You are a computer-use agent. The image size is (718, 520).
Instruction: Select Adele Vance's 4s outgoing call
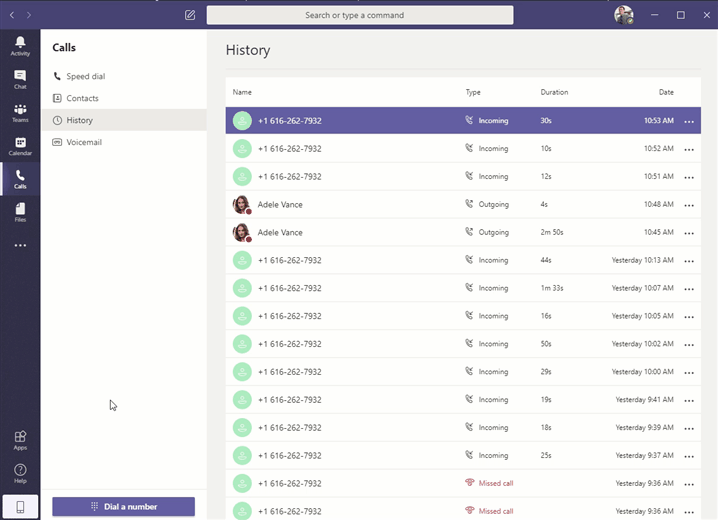coord(463,205)
